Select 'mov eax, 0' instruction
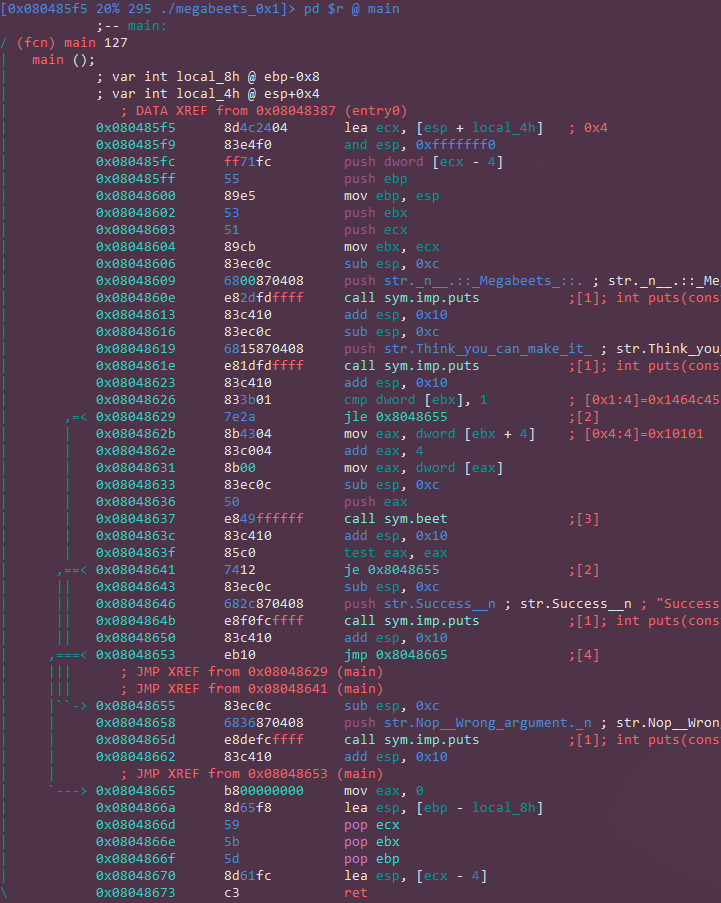Image resolution: width=721 pixels, height=903 pixels. pyautogui.click(x=384, y=791)
